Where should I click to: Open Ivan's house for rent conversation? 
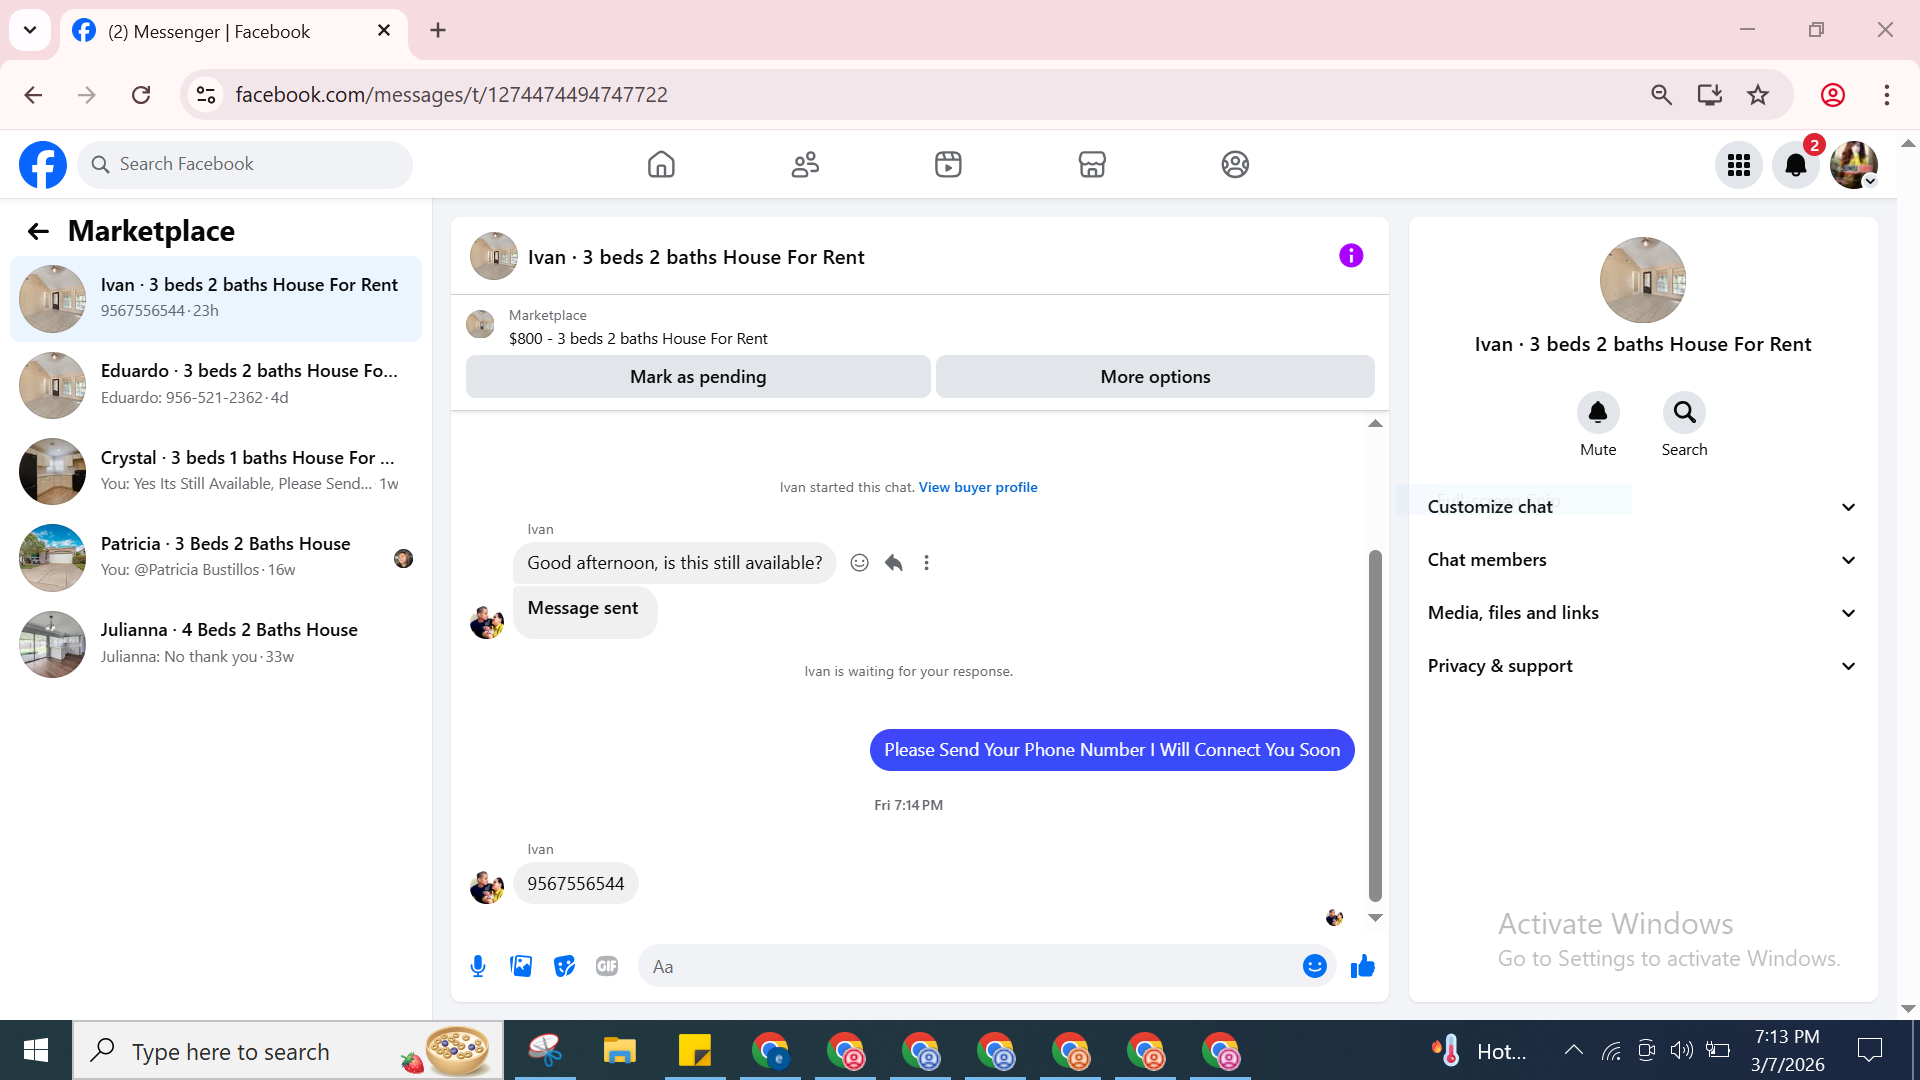(216, 298)
